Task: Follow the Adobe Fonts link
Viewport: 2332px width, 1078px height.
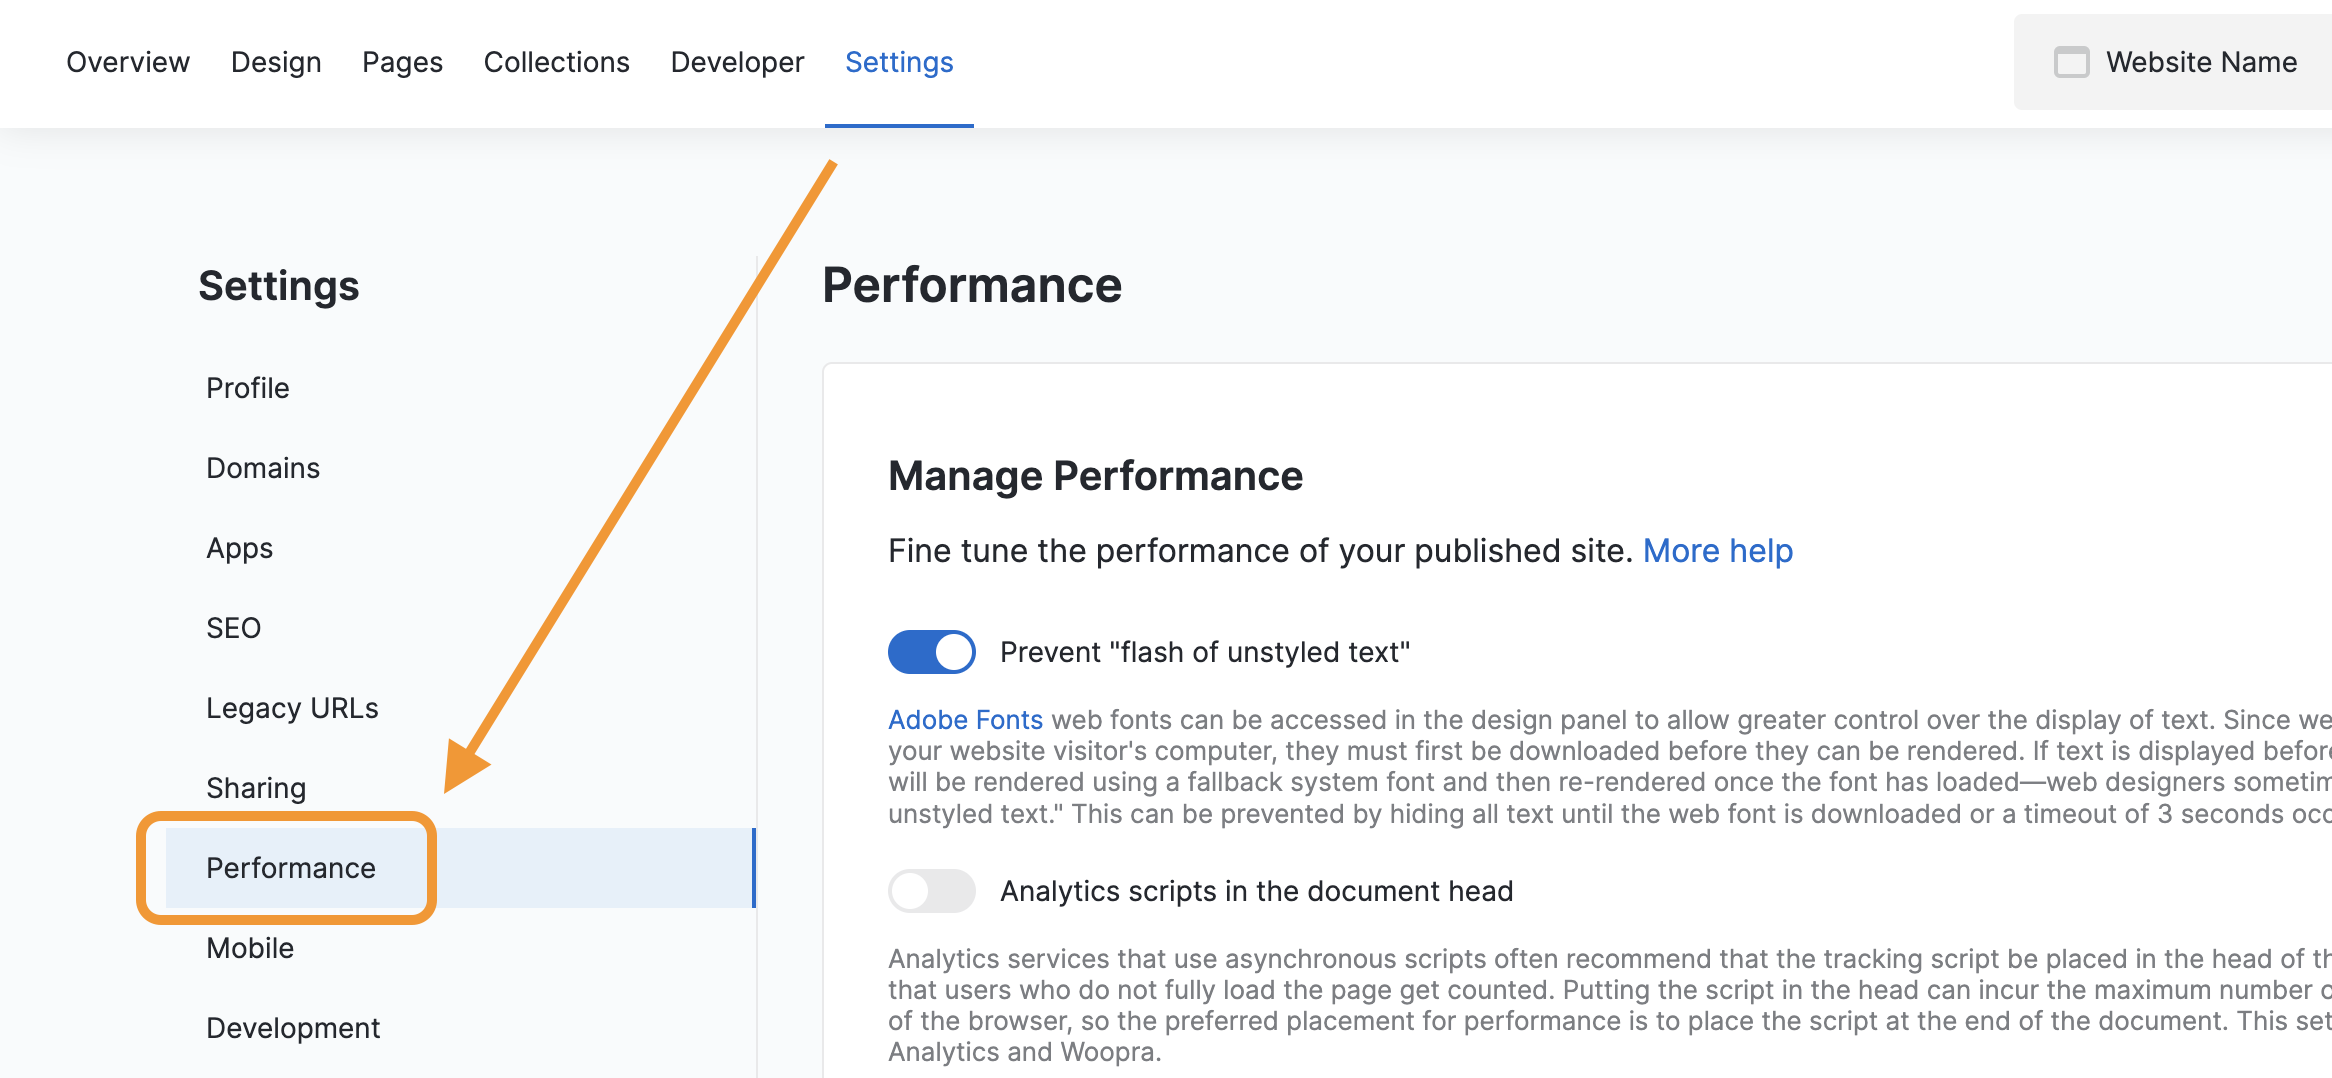Action: pos(965,720)
